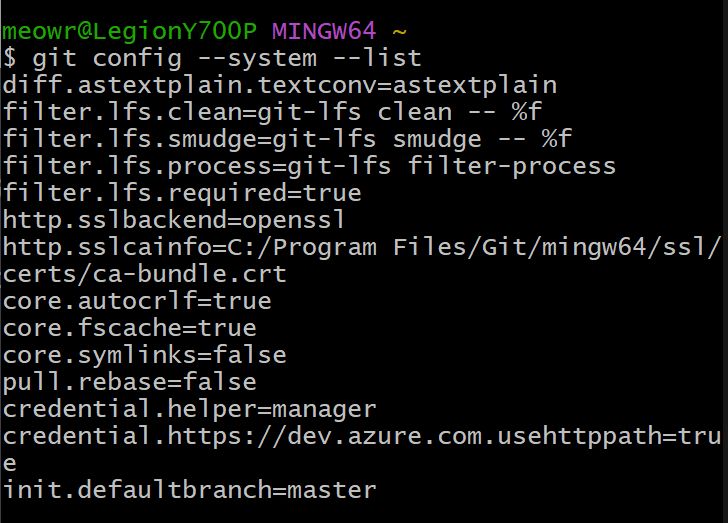Image resolution: width=728 pixels, height=523 pixels.
Task: Click the MINGW64 label in the prompt
Action: (x=322, y=31)
